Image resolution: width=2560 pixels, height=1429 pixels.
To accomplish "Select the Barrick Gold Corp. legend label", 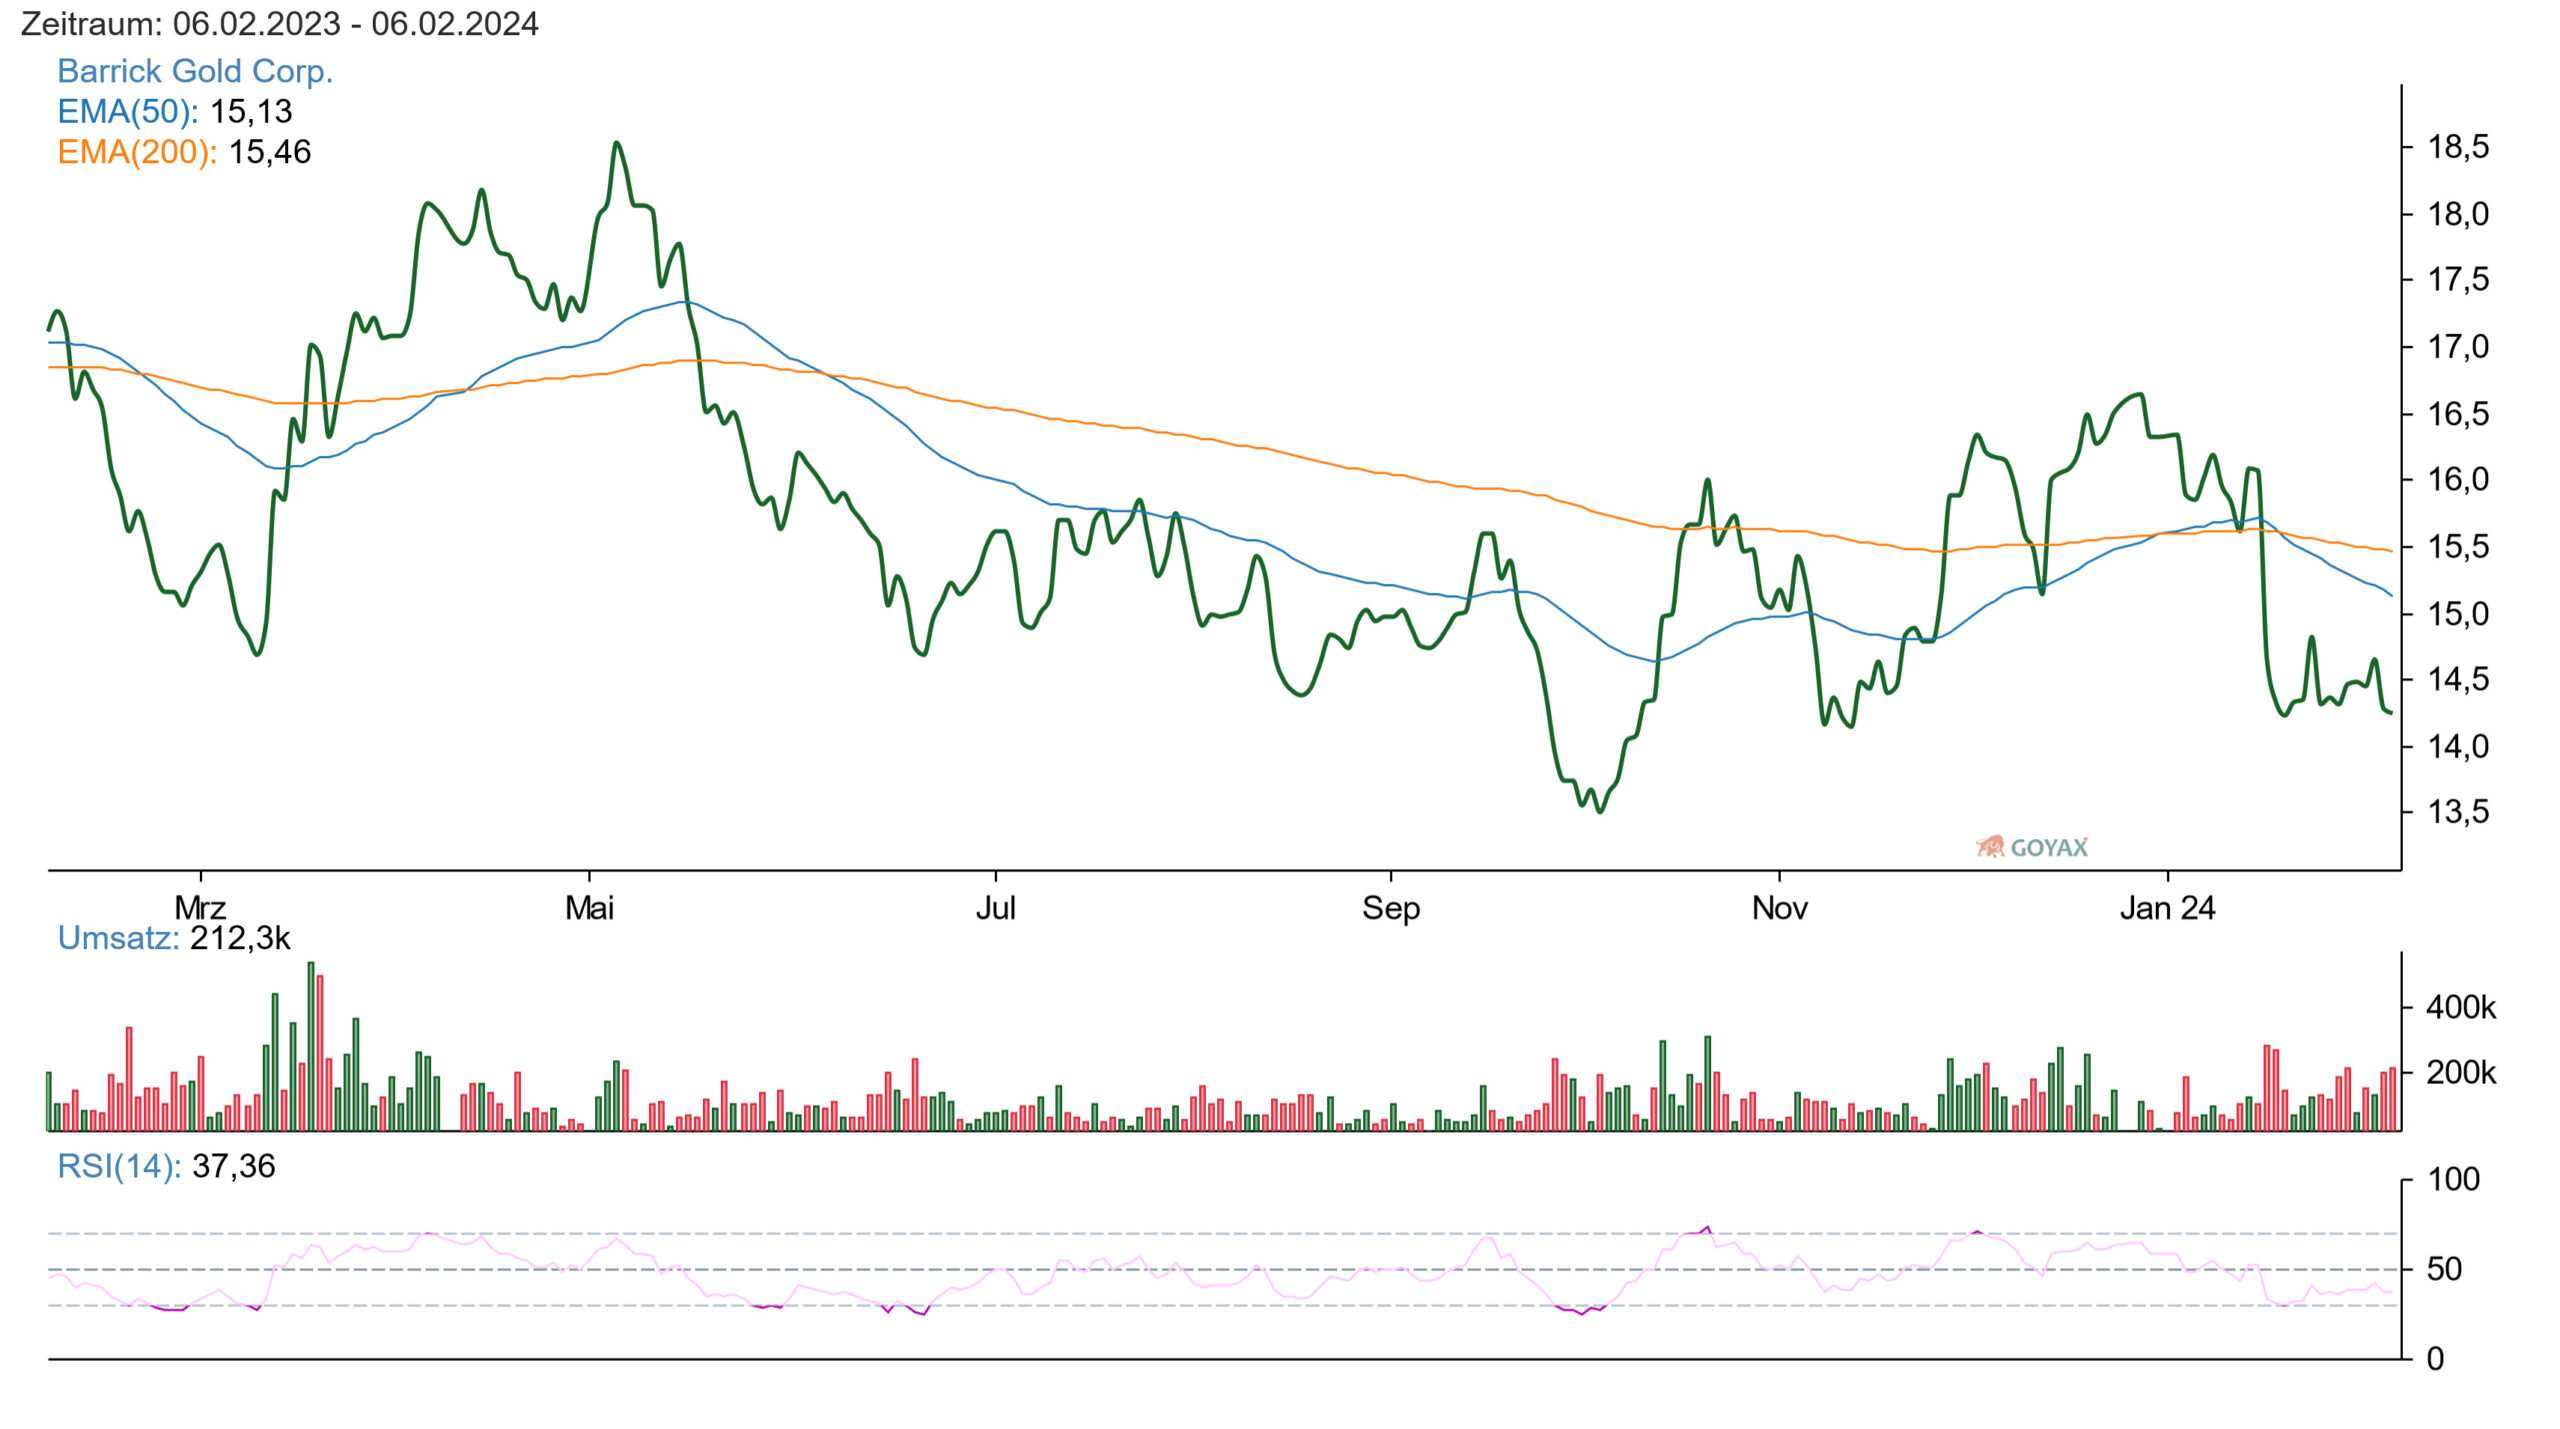I will pyautogui.click(x=195, y=71).
